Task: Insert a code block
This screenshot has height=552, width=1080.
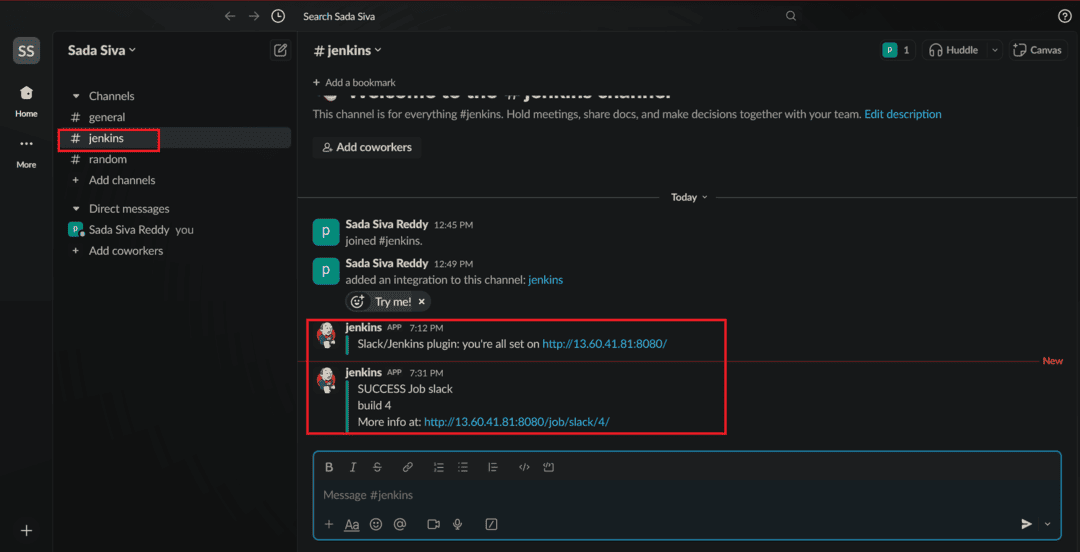Action: pos(548,467)
